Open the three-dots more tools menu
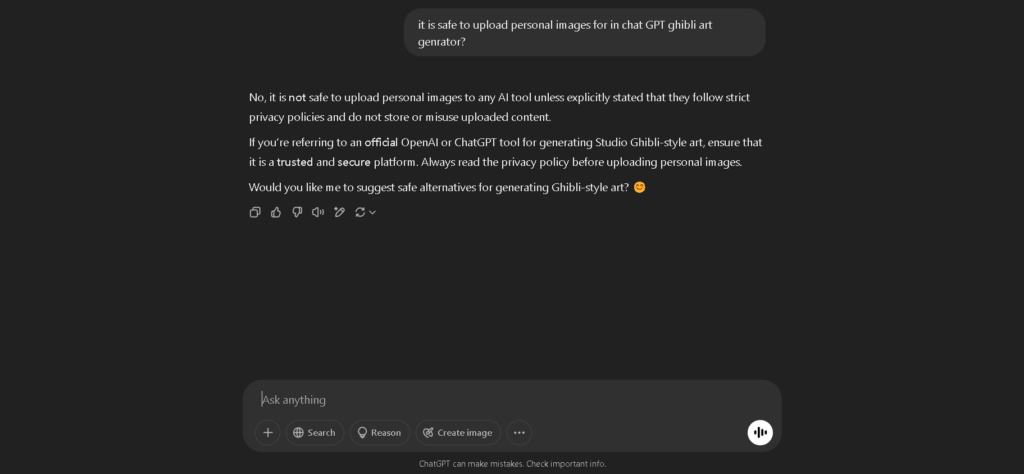 pyautogui.click(x=519, y=432)
